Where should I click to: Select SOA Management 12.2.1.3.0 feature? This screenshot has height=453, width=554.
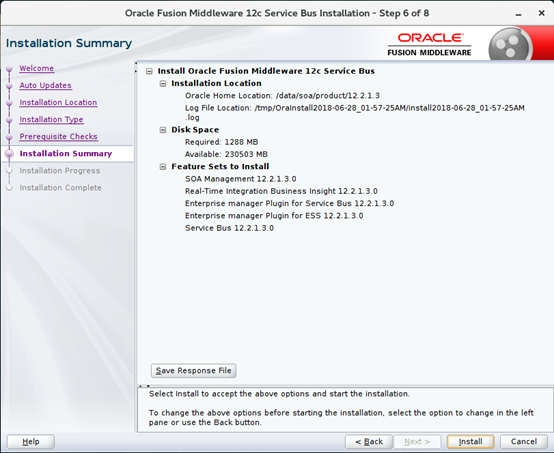[x=241, y=179]
